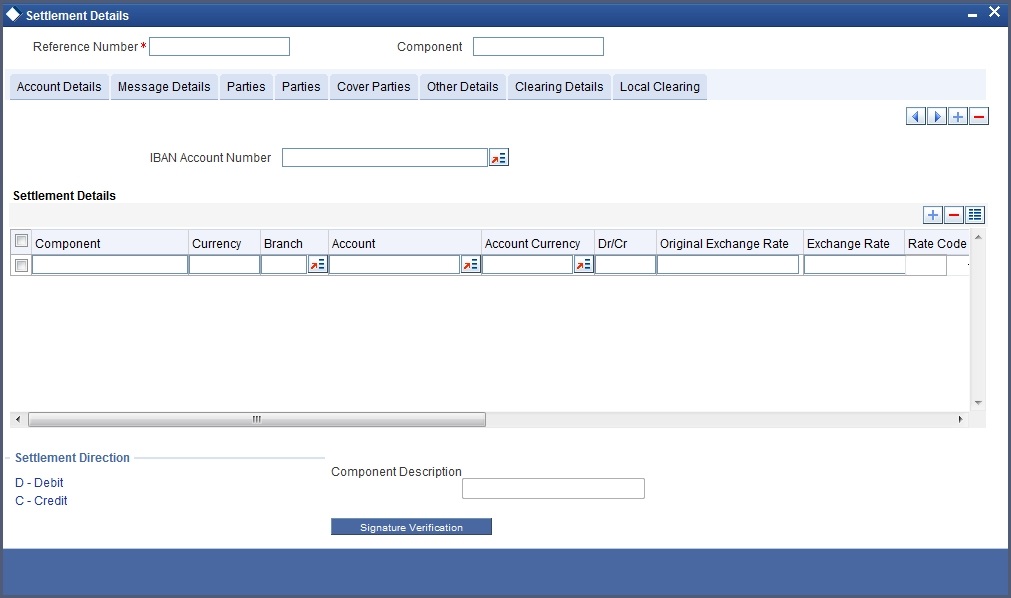1011x598 pixels.
Task: Click Dr/Cr cell in first table row
Action: pyautogui.click(x=625, y=264)
